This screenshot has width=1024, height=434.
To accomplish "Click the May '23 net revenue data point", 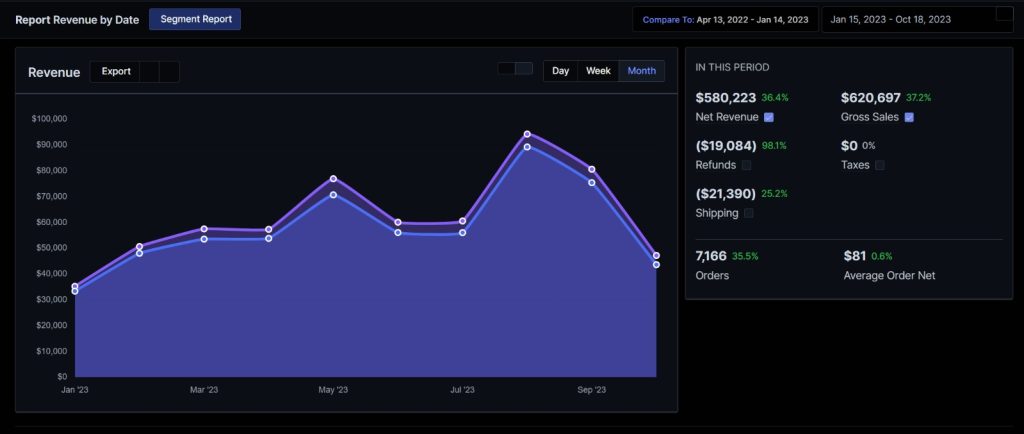I will [x=333, y=194].
